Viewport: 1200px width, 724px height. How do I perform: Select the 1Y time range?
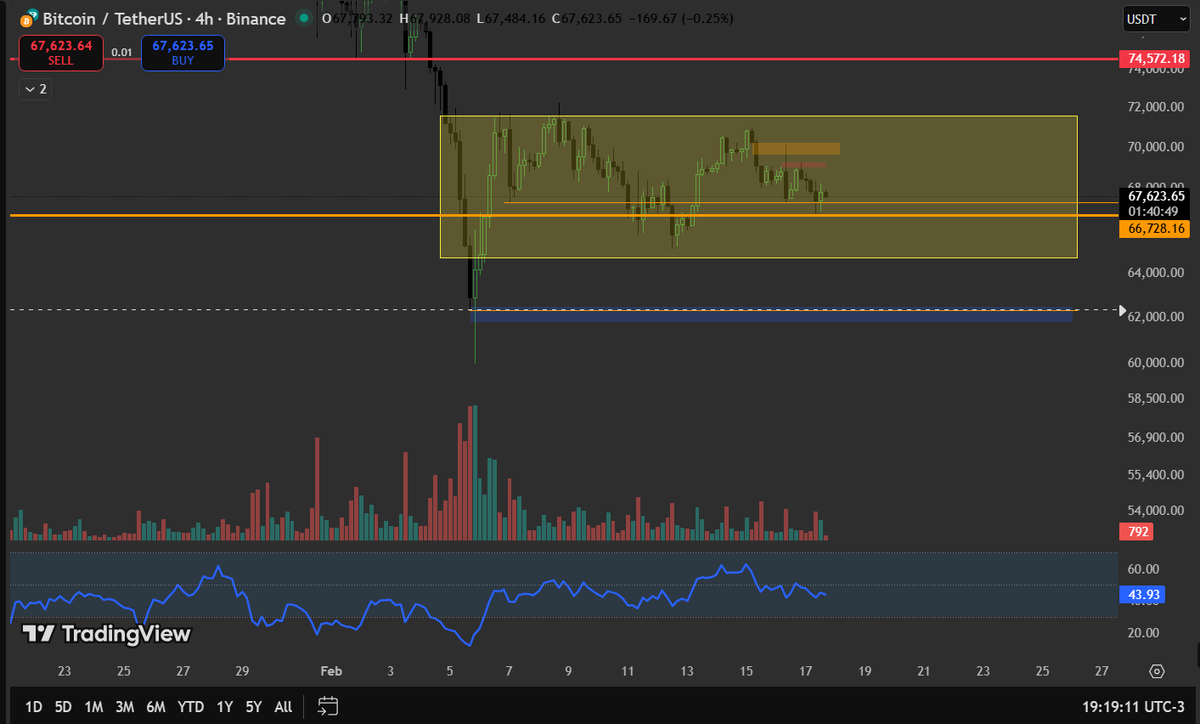(x=225, y=707)
